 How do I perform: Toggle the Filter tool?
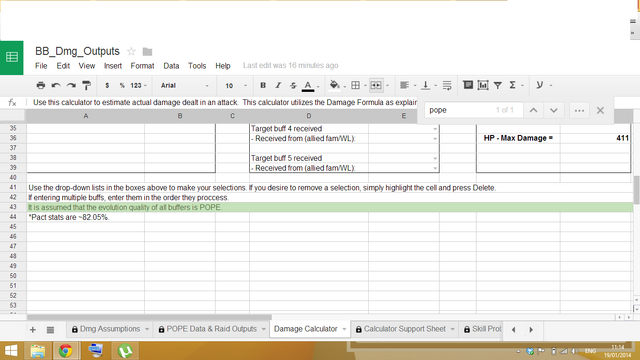[498, 85]
